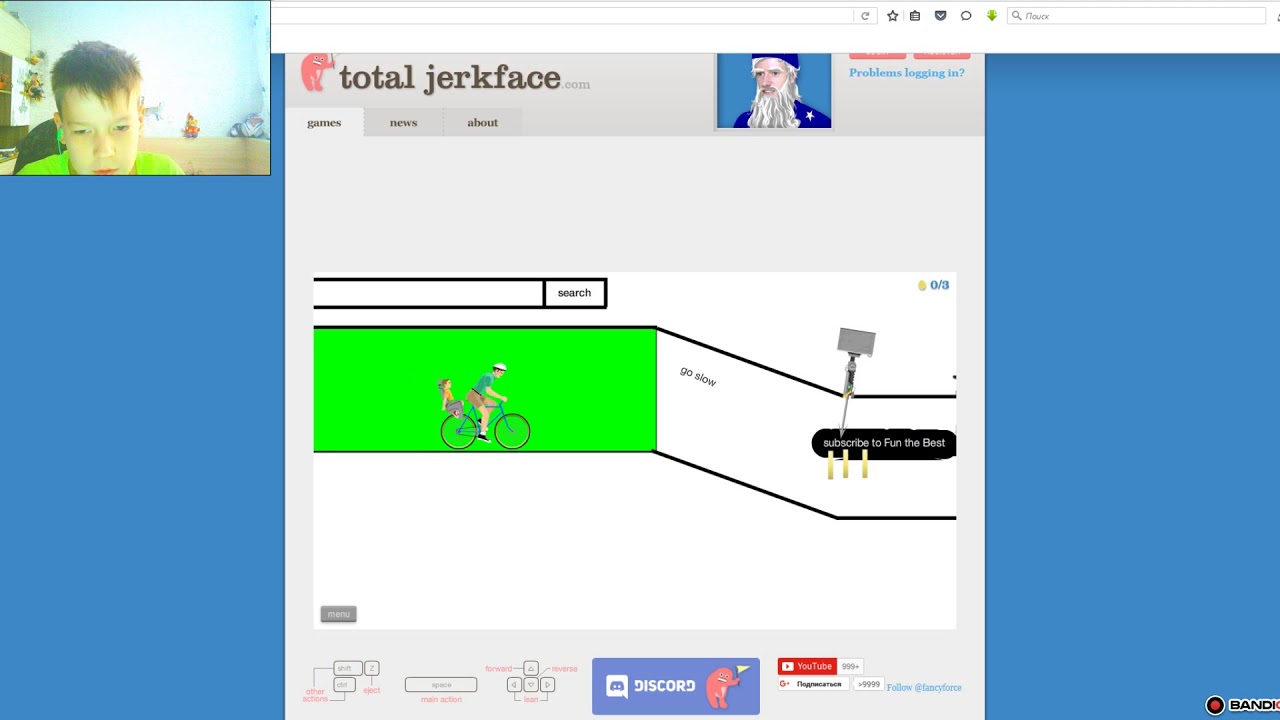Open the YouTube subscribe button
The image size is (1280, 720).
pyautogui.click(x=807, y=666)
